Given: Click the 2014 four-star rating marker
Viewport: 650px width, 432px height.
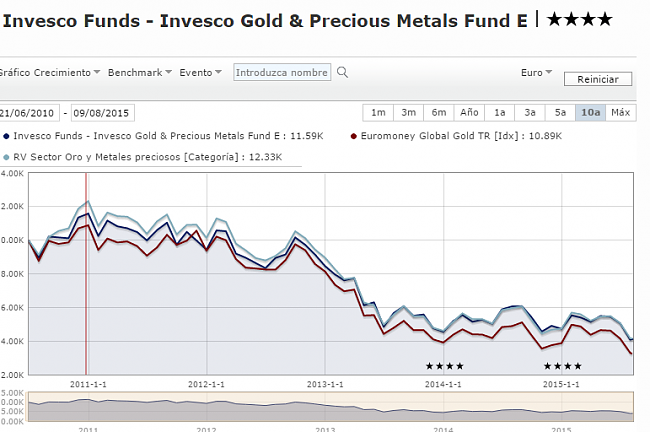Looking at the screenshot, I should [444, 366].
